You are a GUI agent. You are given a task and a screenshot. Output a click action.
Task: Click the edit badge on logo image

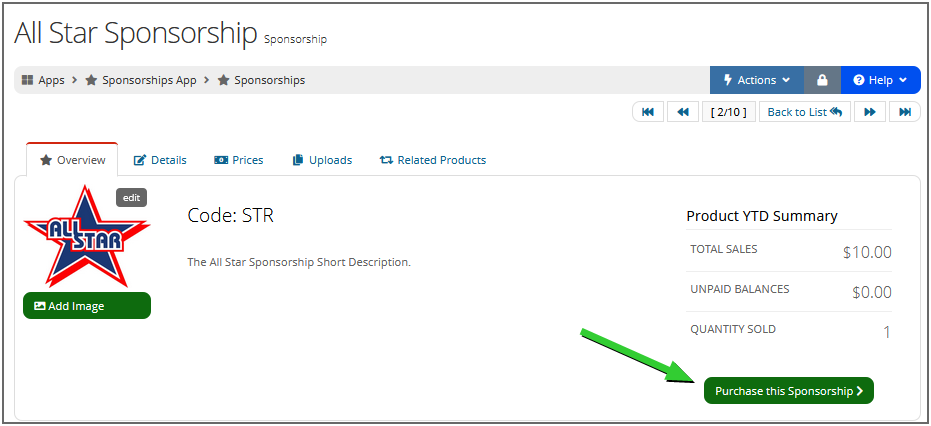(x=131, y=198)
